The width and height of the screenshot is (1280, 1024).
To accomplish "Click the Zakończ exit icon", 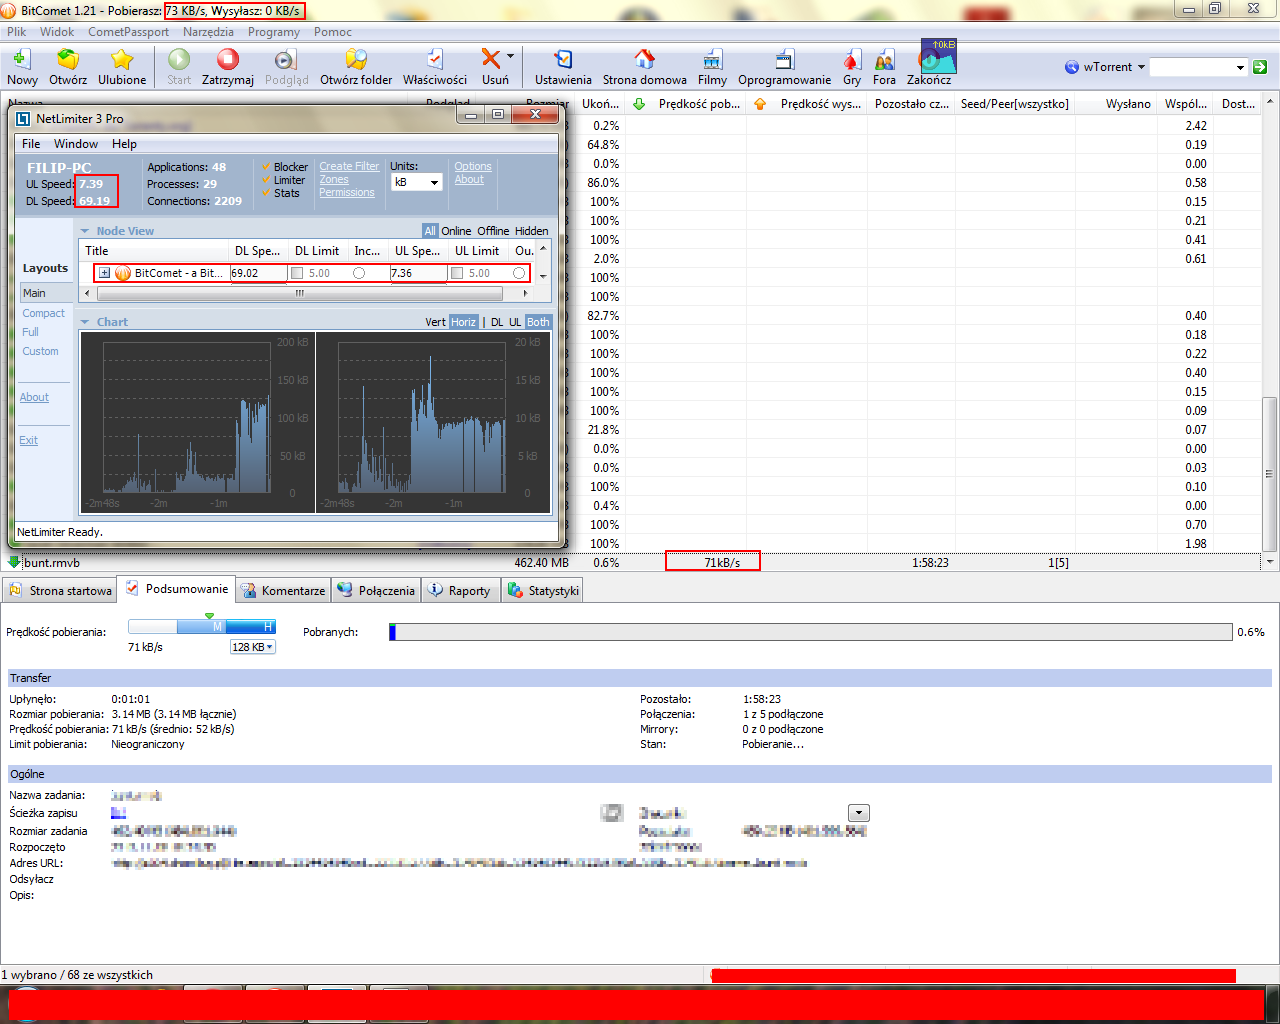I will (x=929, y=59).
